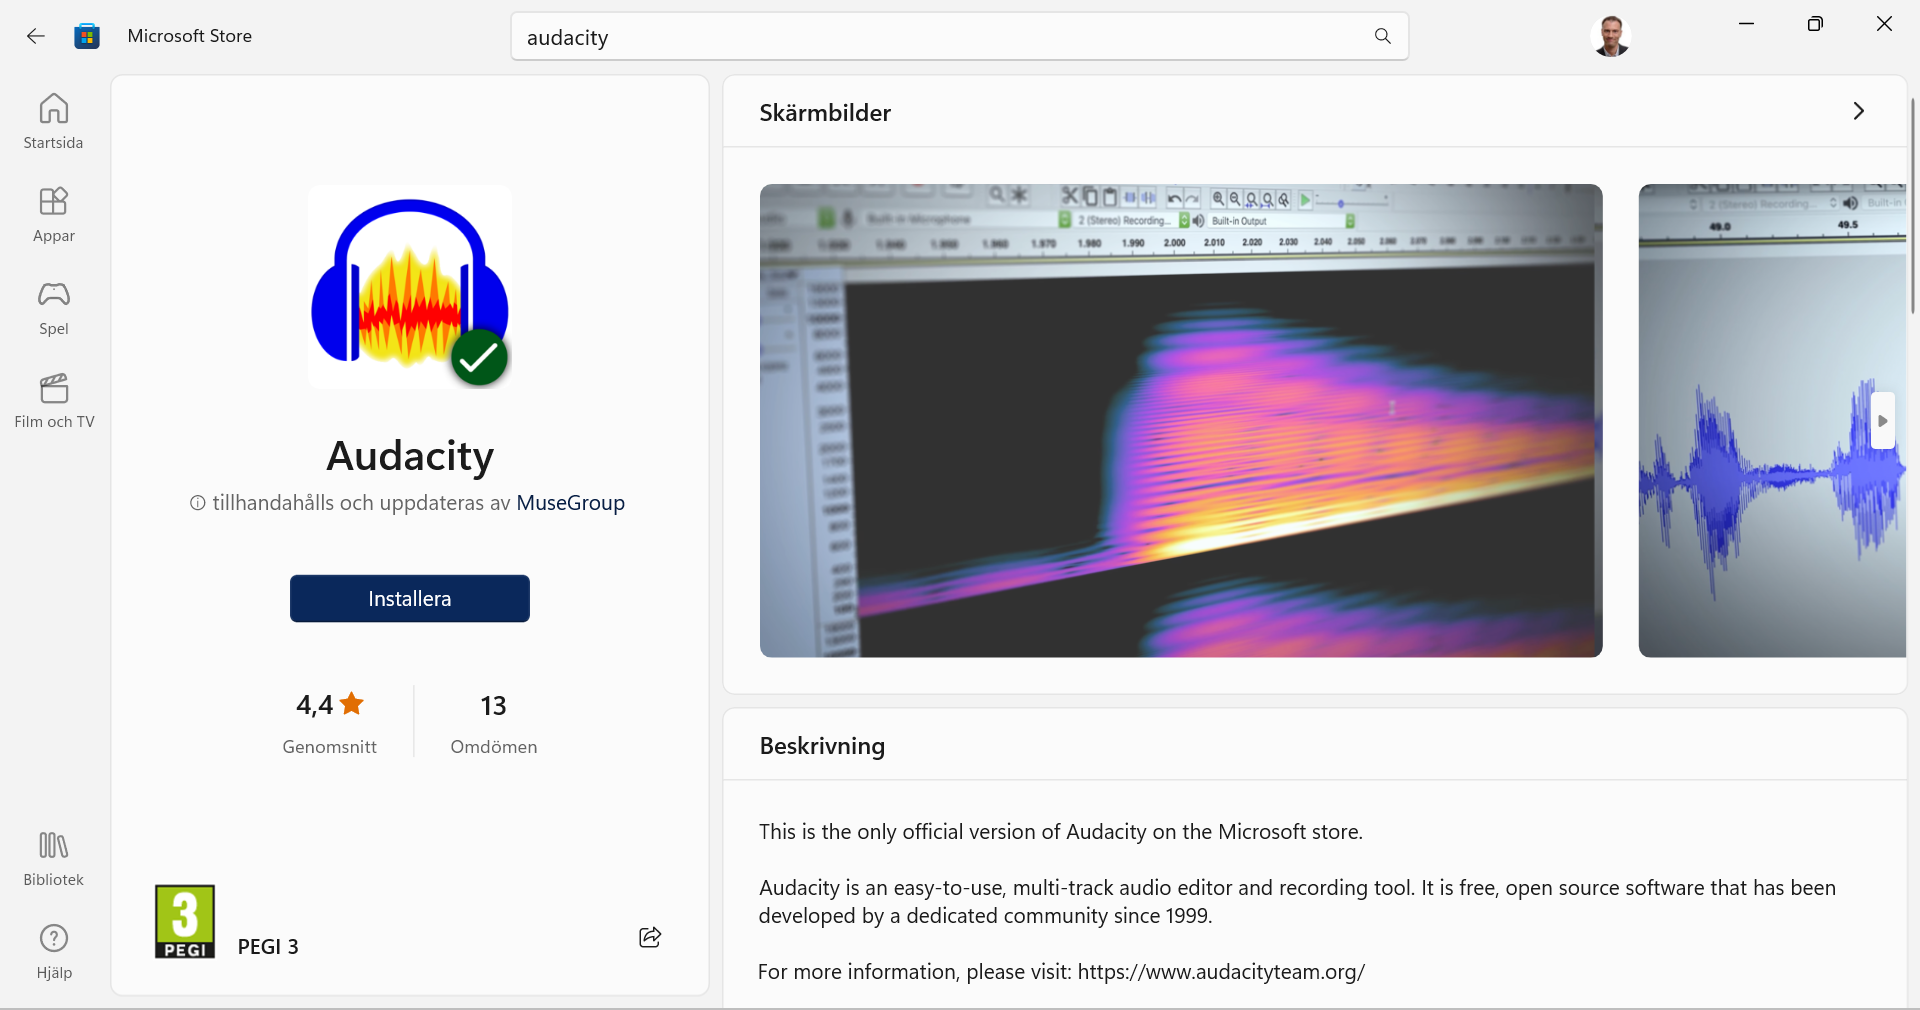Advance to the next screenshot with the arrow
This screenshot has height=1010, width=1920.
1882,421
